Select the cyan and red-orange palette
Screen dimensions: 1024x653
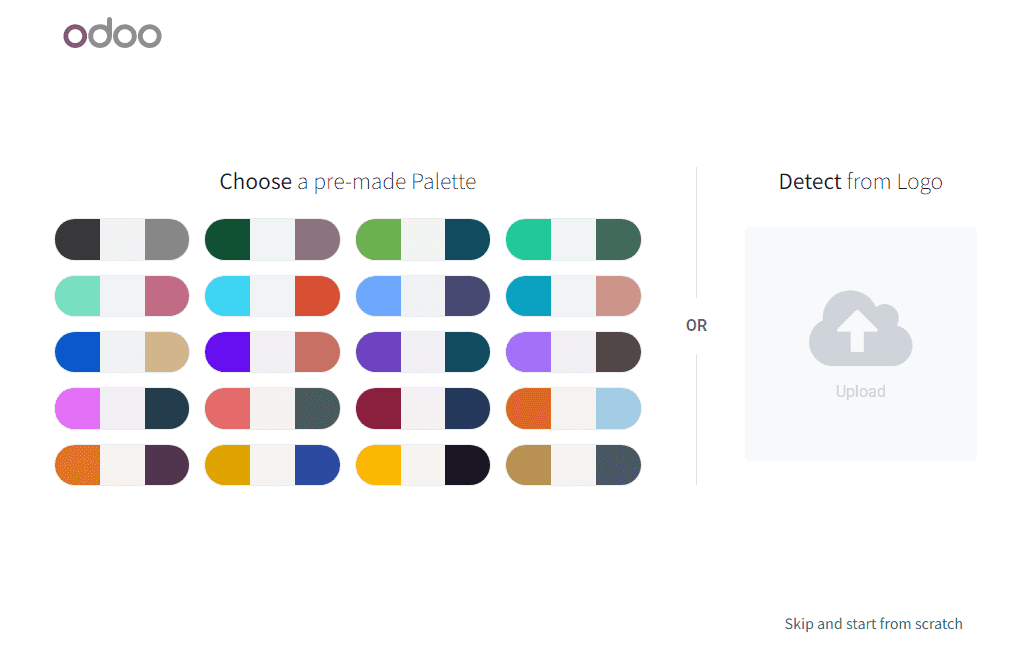272,296
